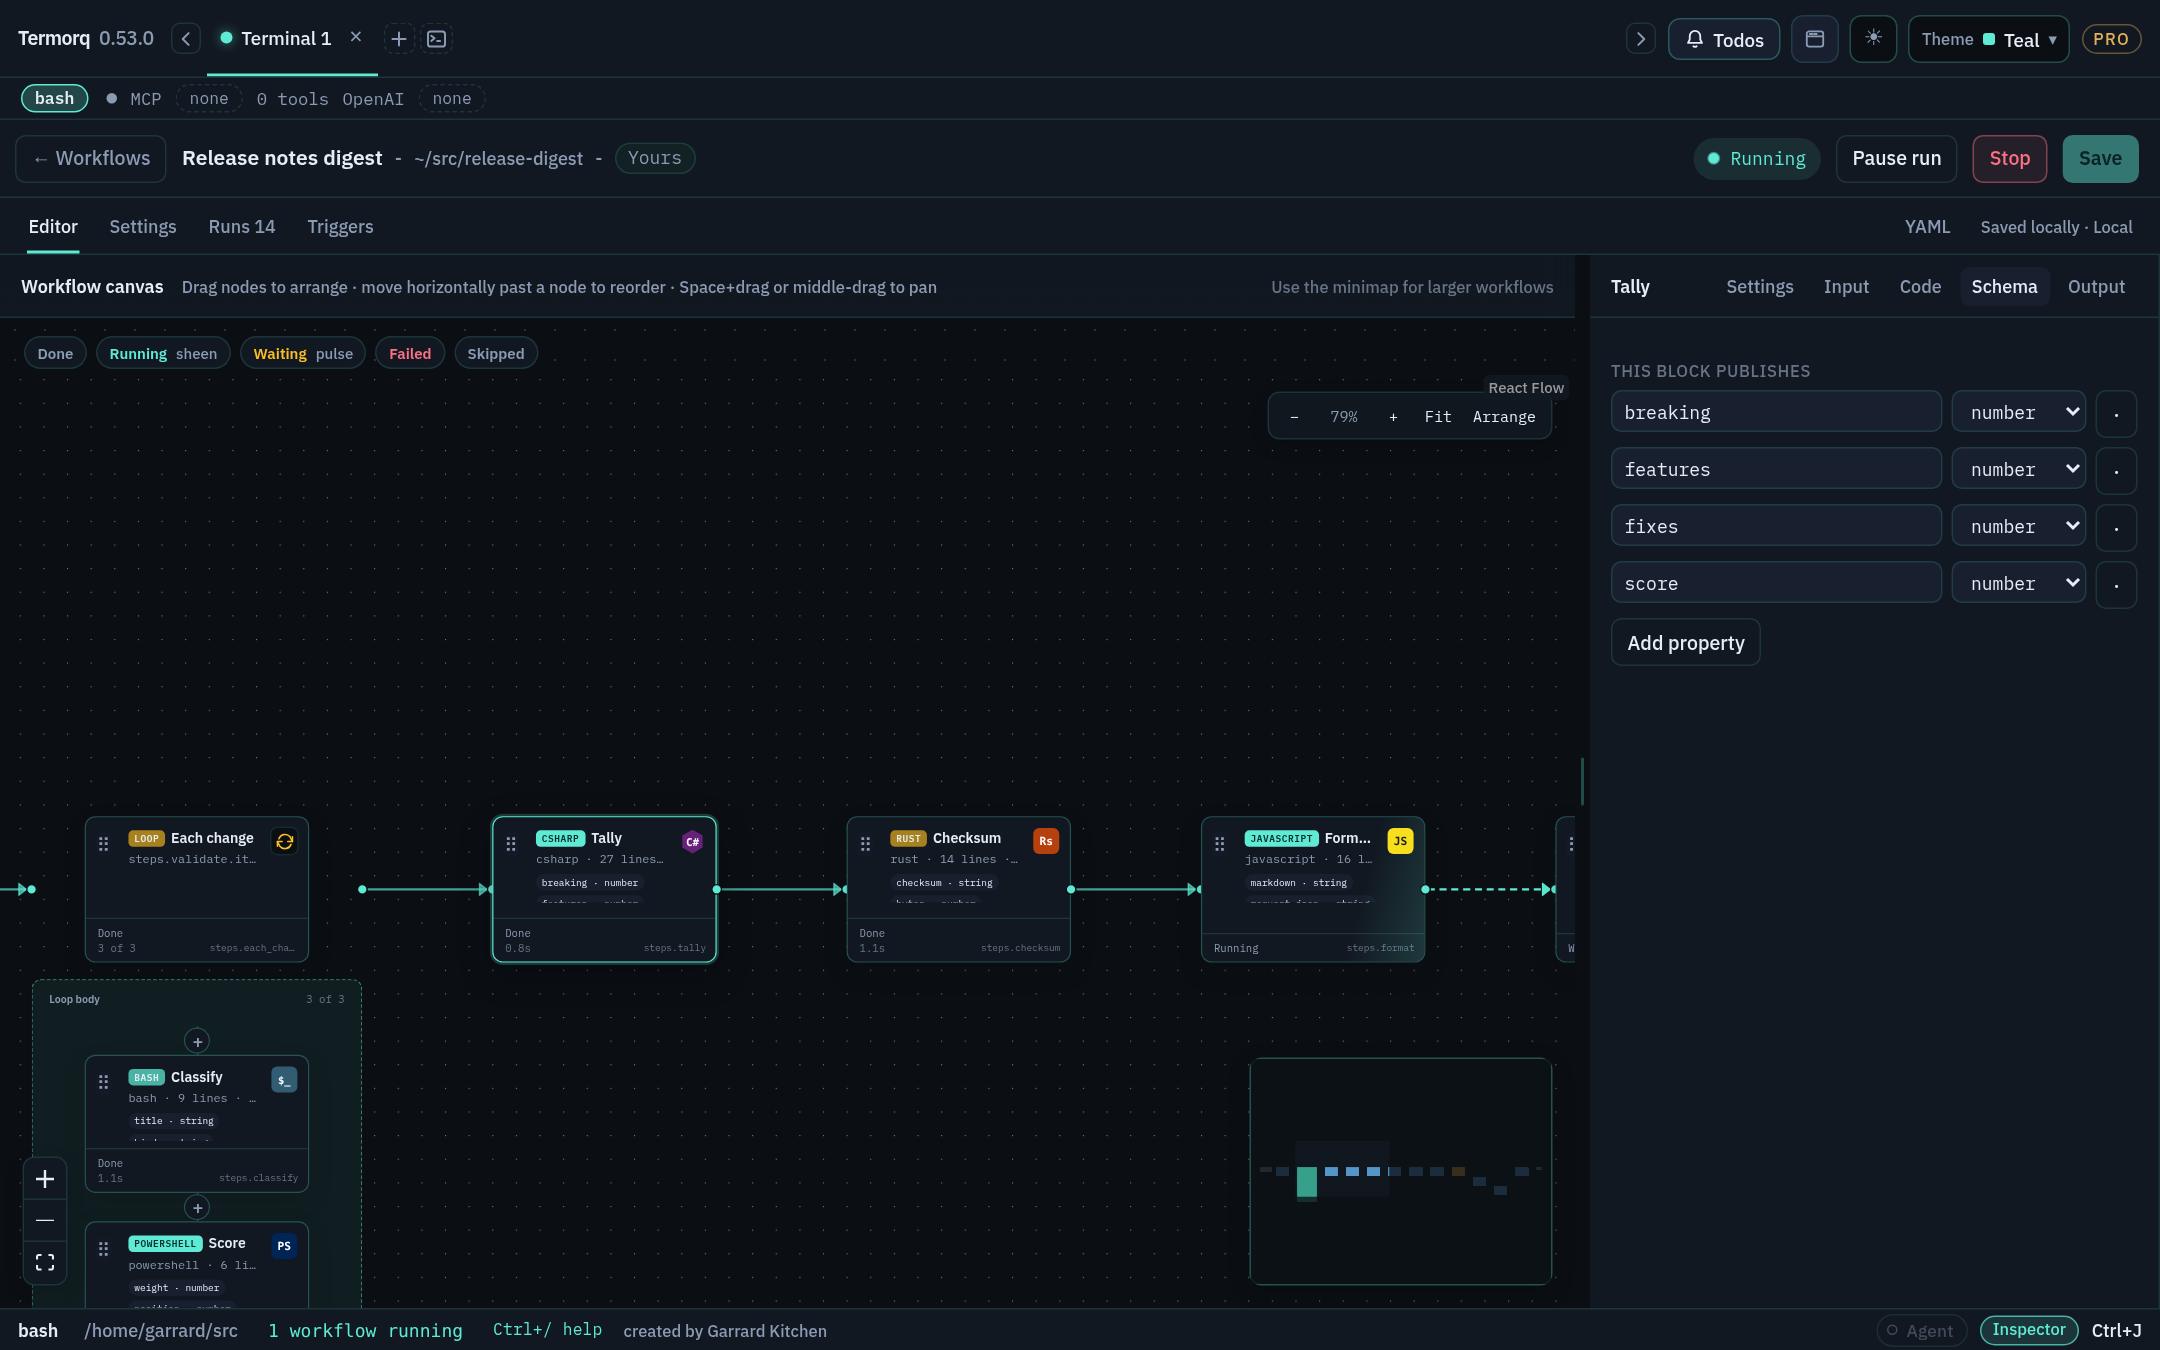Click the Yours ownership tag
Screen dimensions: 2160x1350
[x=655, y=158]
